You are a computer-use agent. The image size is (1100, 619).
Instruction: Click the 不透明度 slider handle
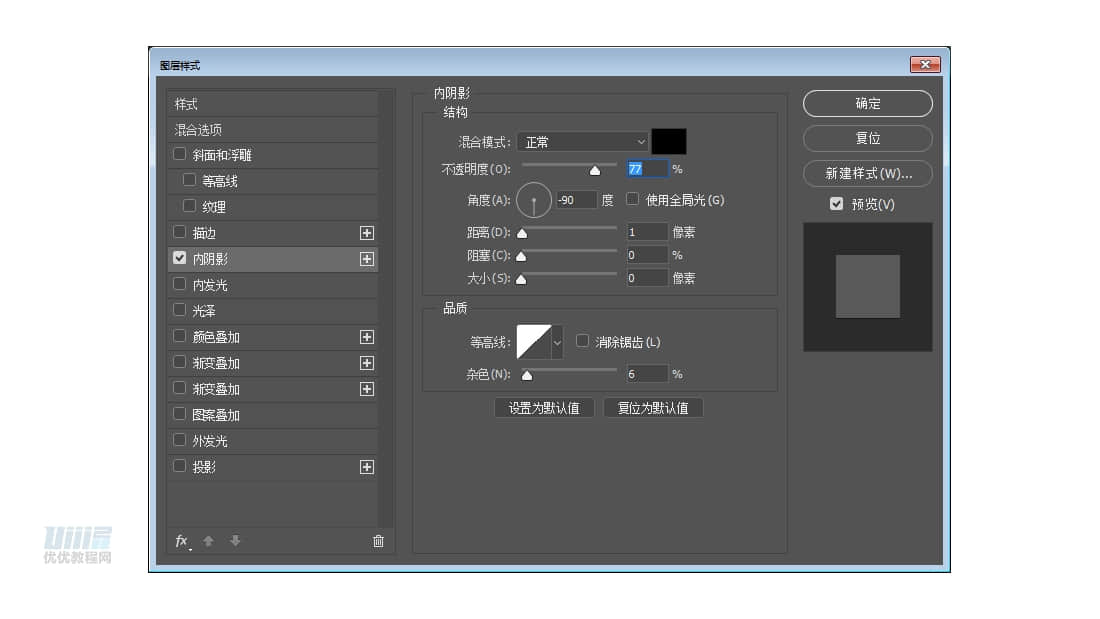[x=595, y=171]
